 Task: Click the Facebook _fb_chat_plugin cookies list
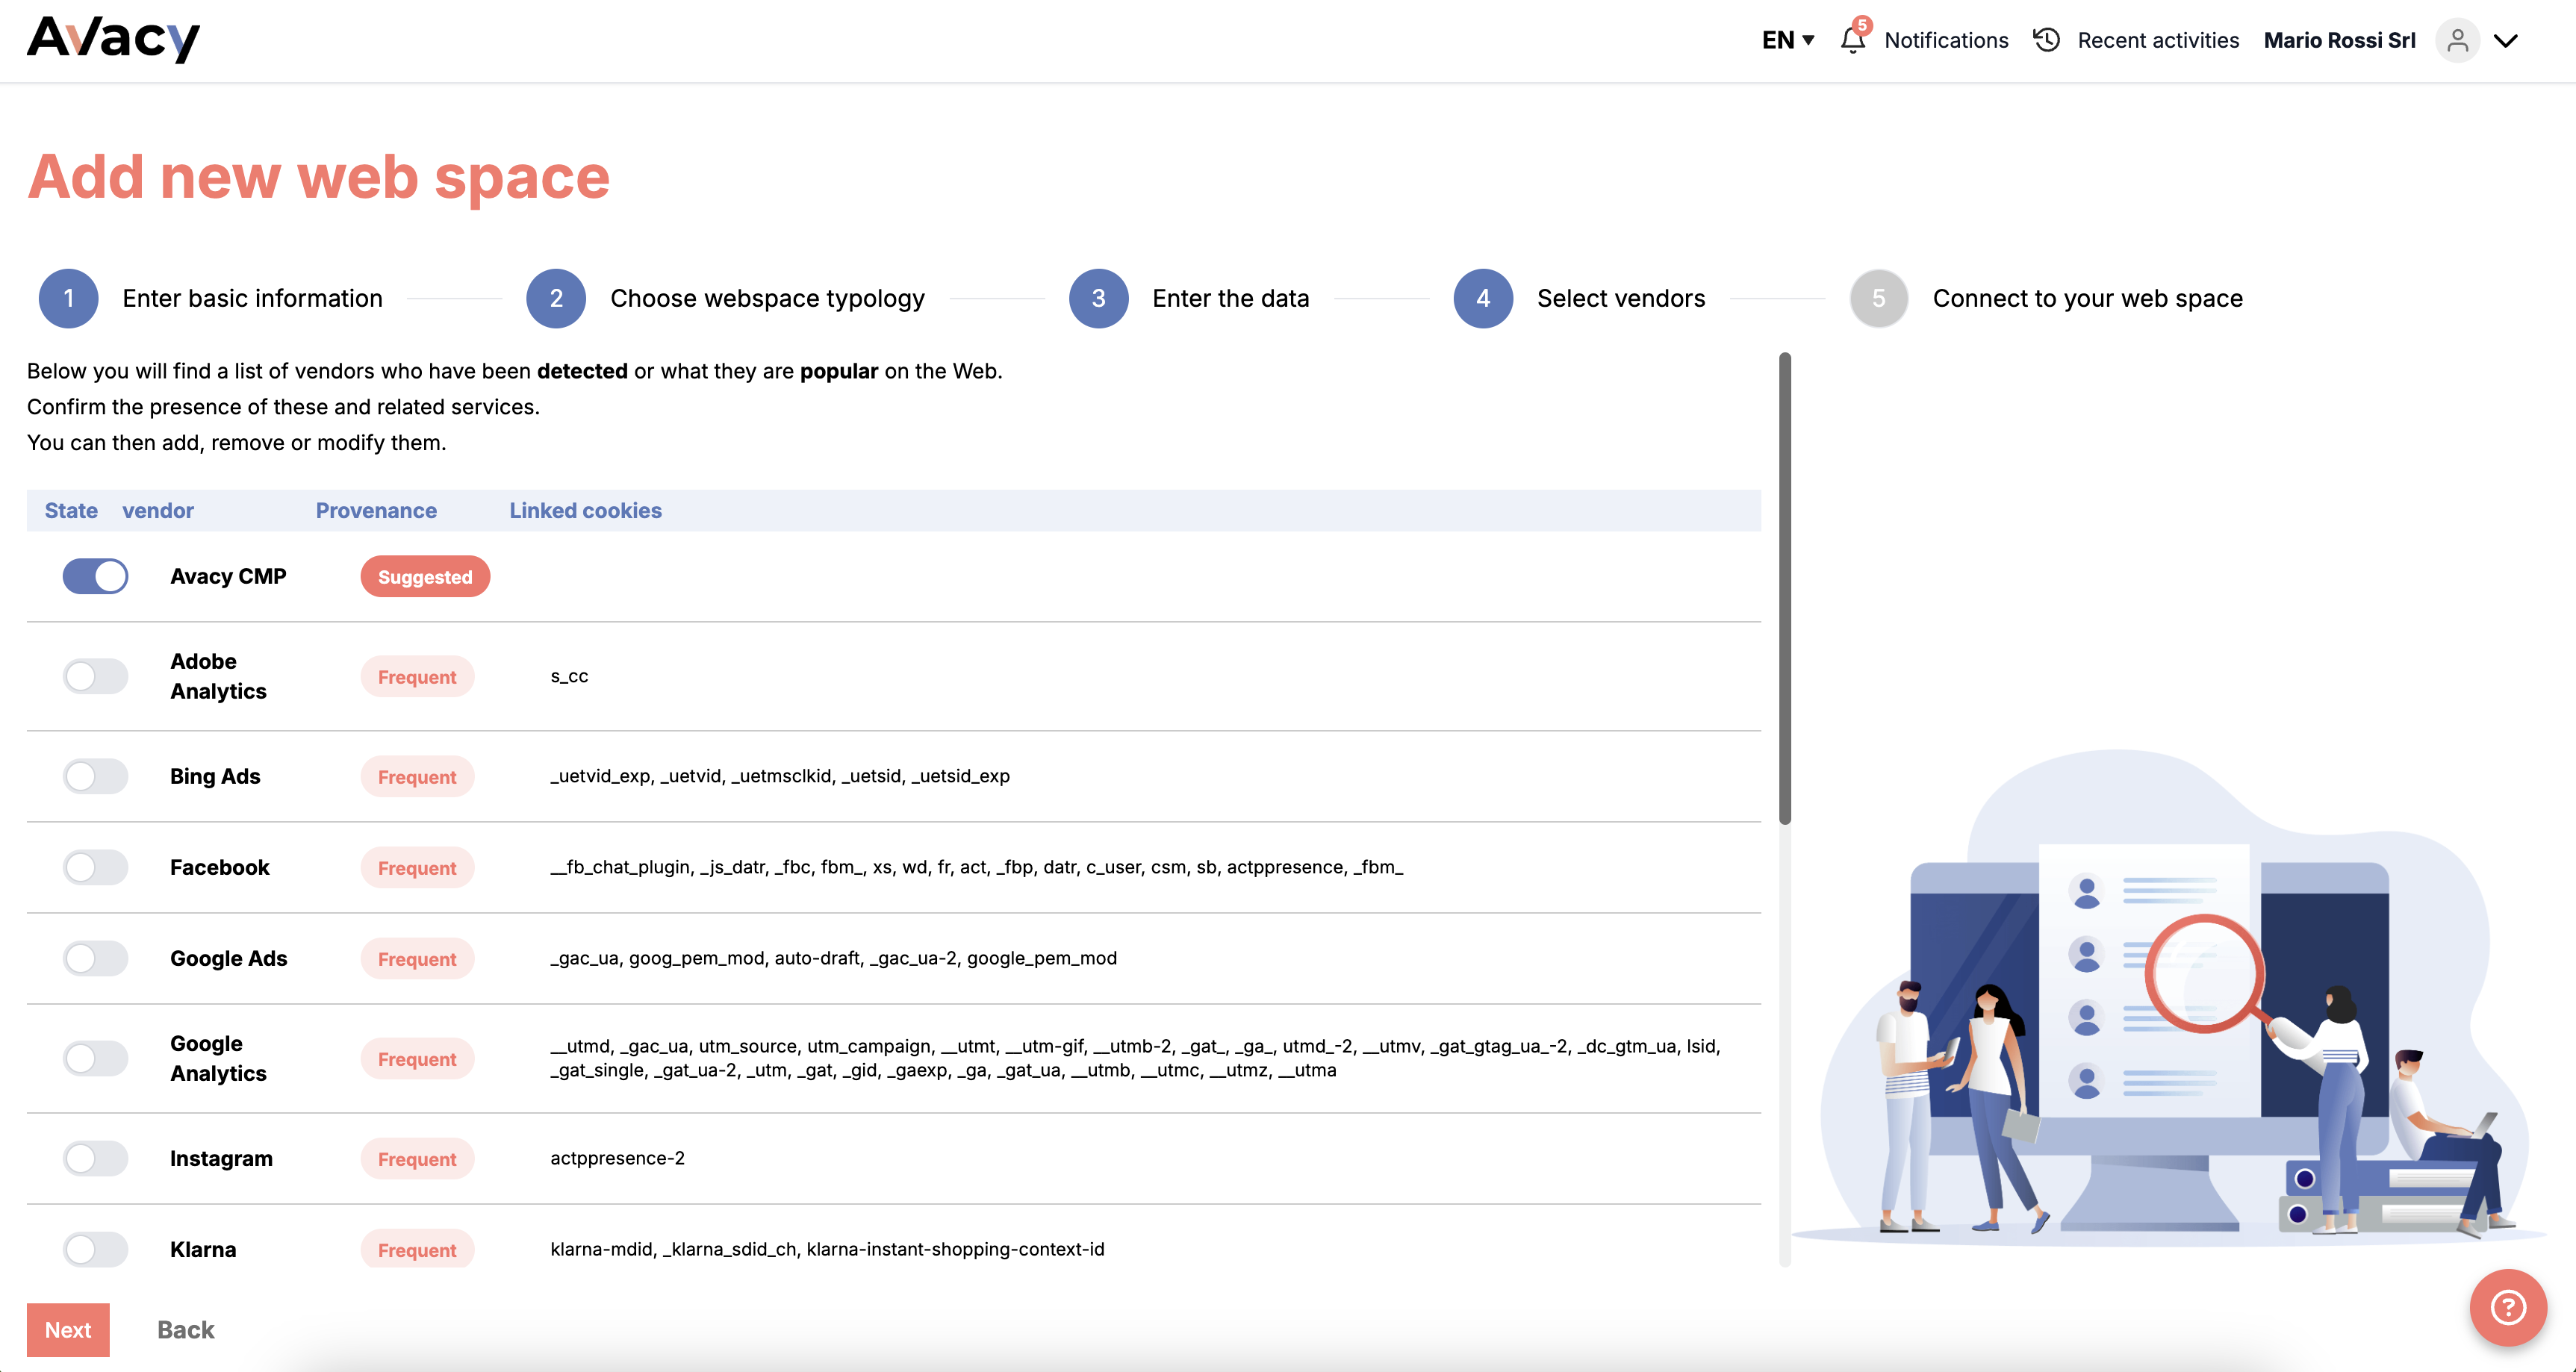point(977,867)
